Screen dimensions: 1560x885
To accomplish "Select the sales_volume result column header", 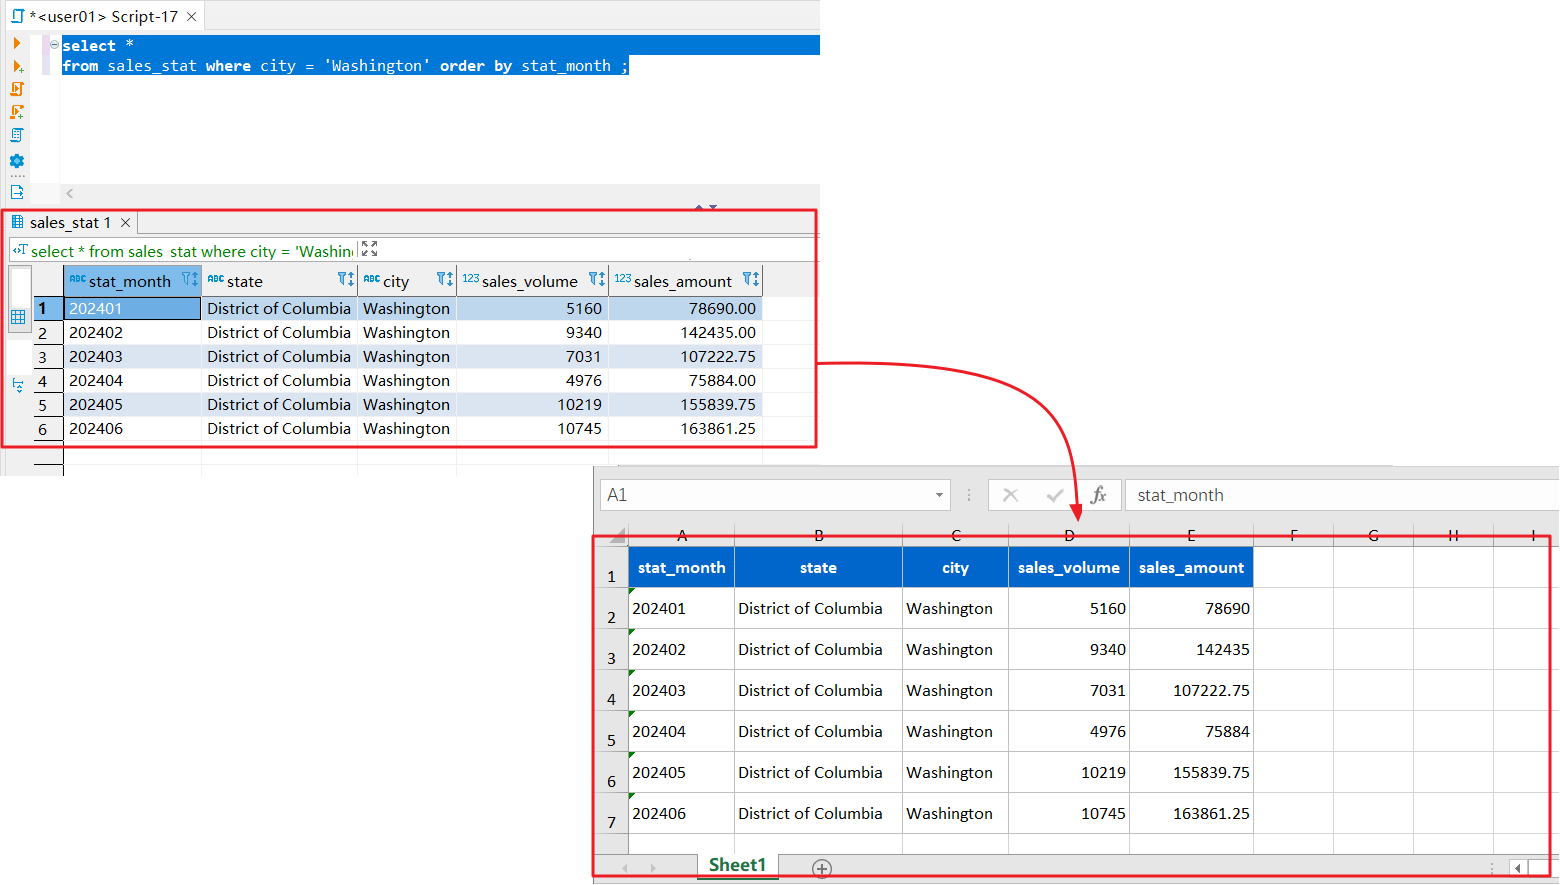I will tap(530, 282).
